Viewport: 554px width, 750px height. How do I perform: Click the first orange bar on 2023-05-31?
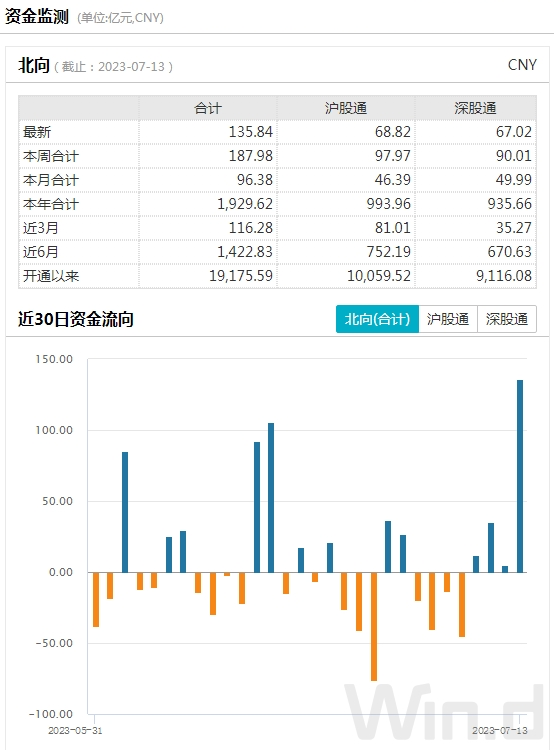(96, 599)
